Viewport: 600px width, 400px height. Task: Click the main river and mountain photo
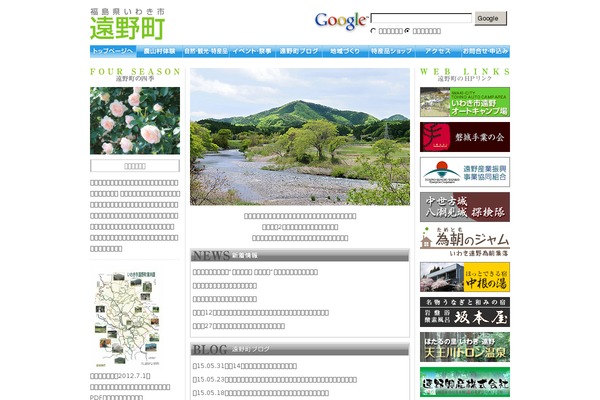tap(300, 137)
